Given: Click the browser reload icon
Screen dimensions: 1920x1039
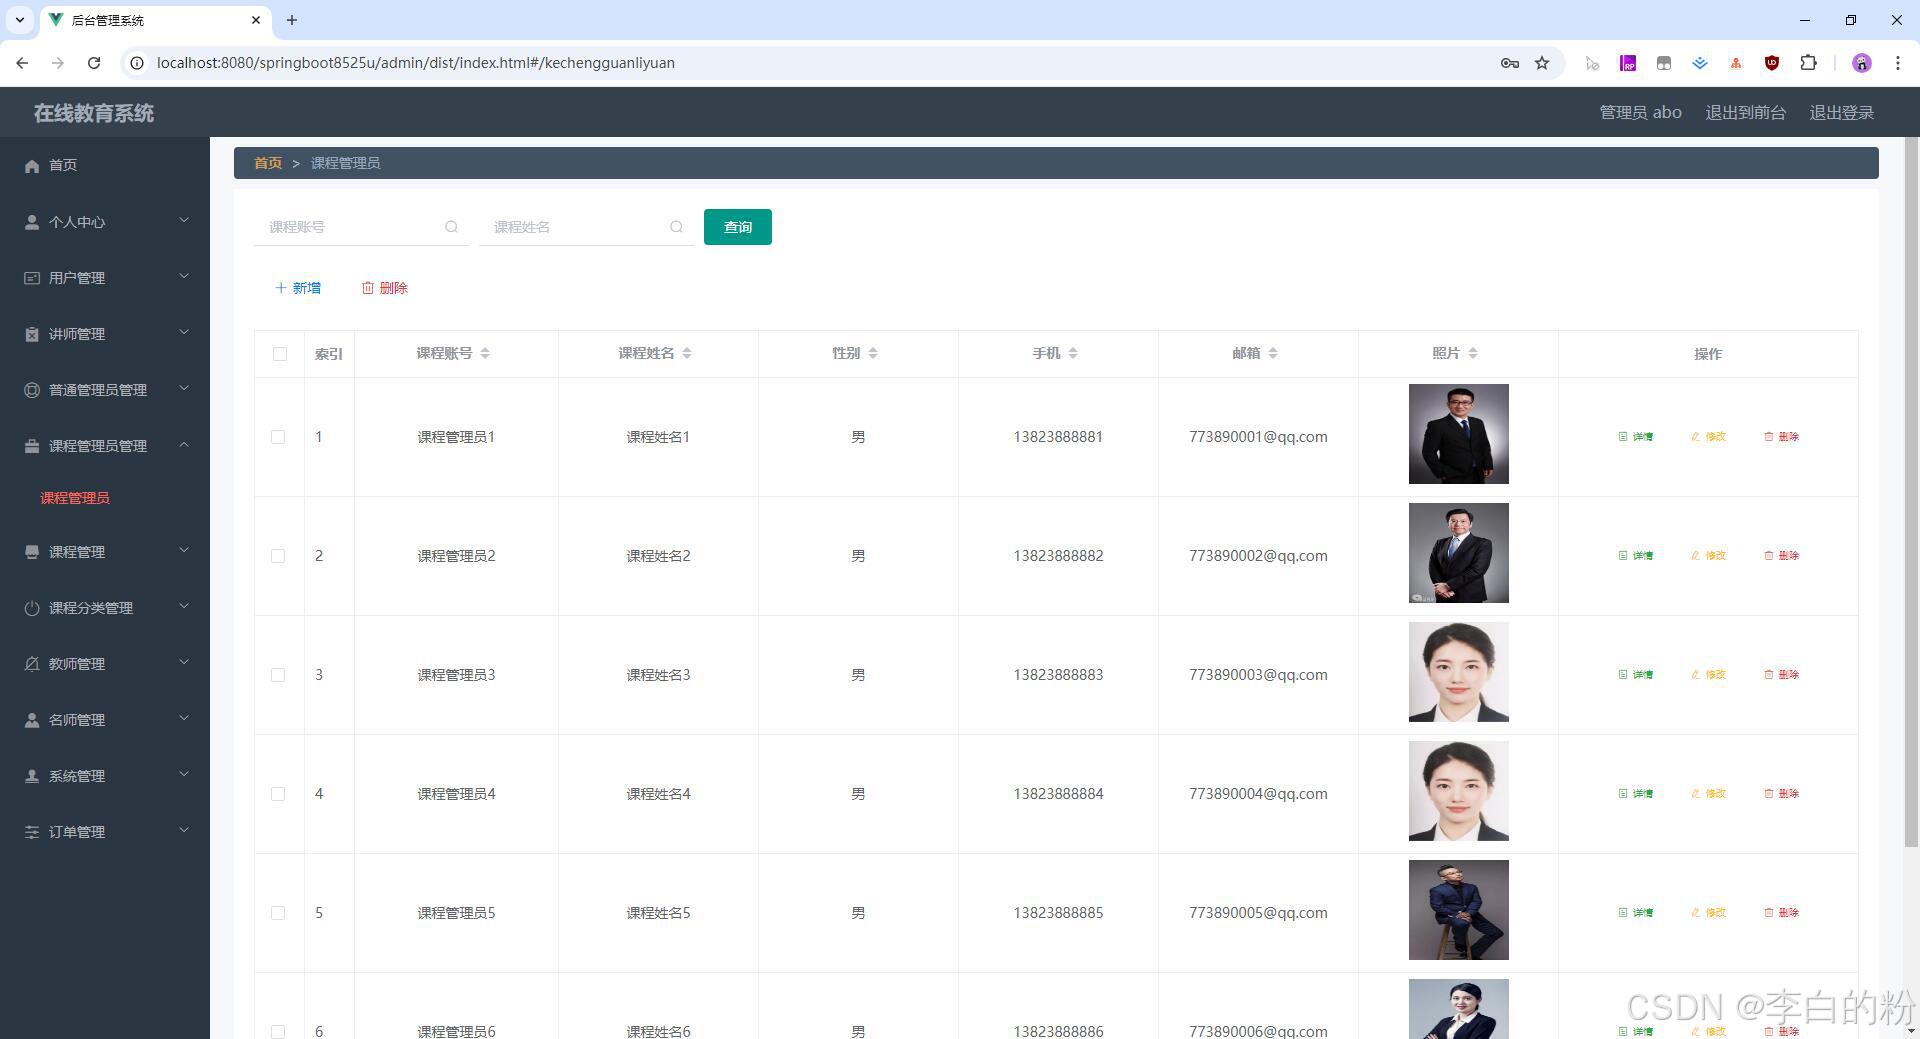Looking at the screenshot, I should tap(94, 63).
